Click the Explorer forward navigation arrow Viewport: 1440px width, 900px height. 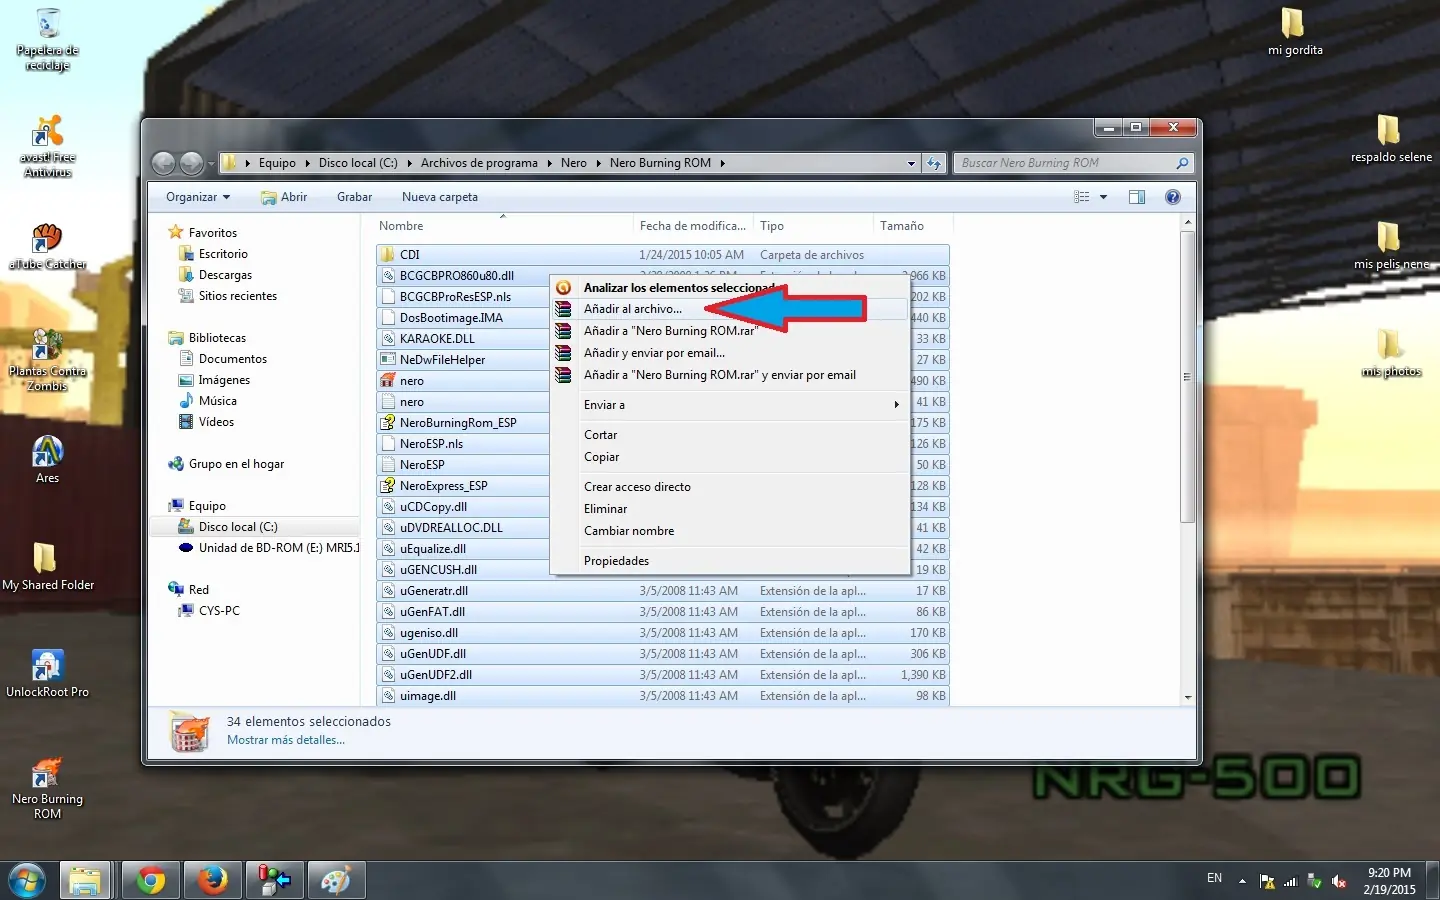tap(192, 163)
